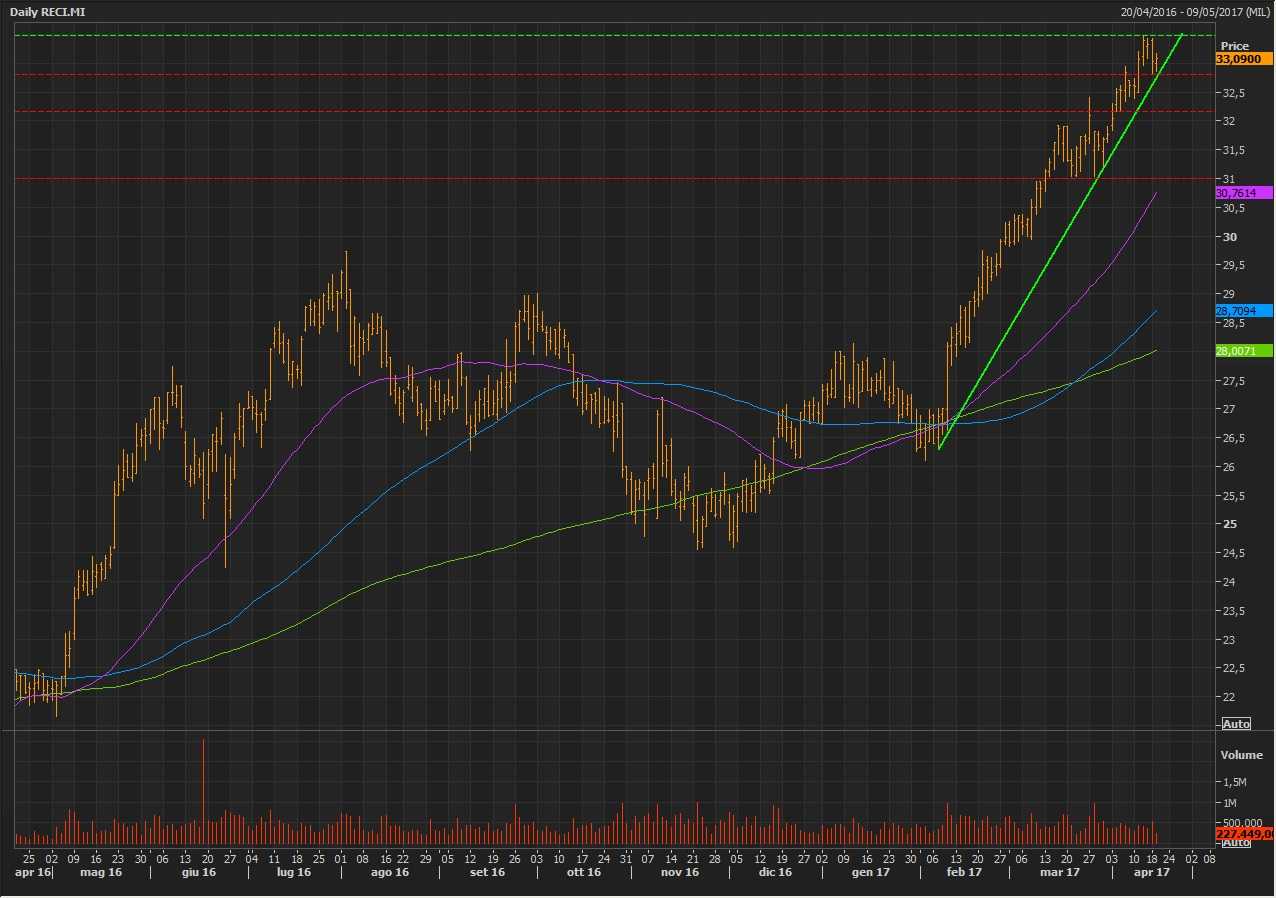
Task: Click the 'dic 16' month label
Action: (774, 872)
